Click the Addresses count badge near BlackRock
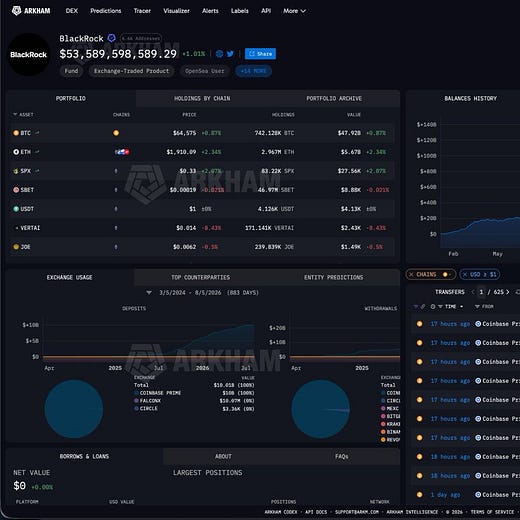This screenshot has height=520, width=520. 141,38
